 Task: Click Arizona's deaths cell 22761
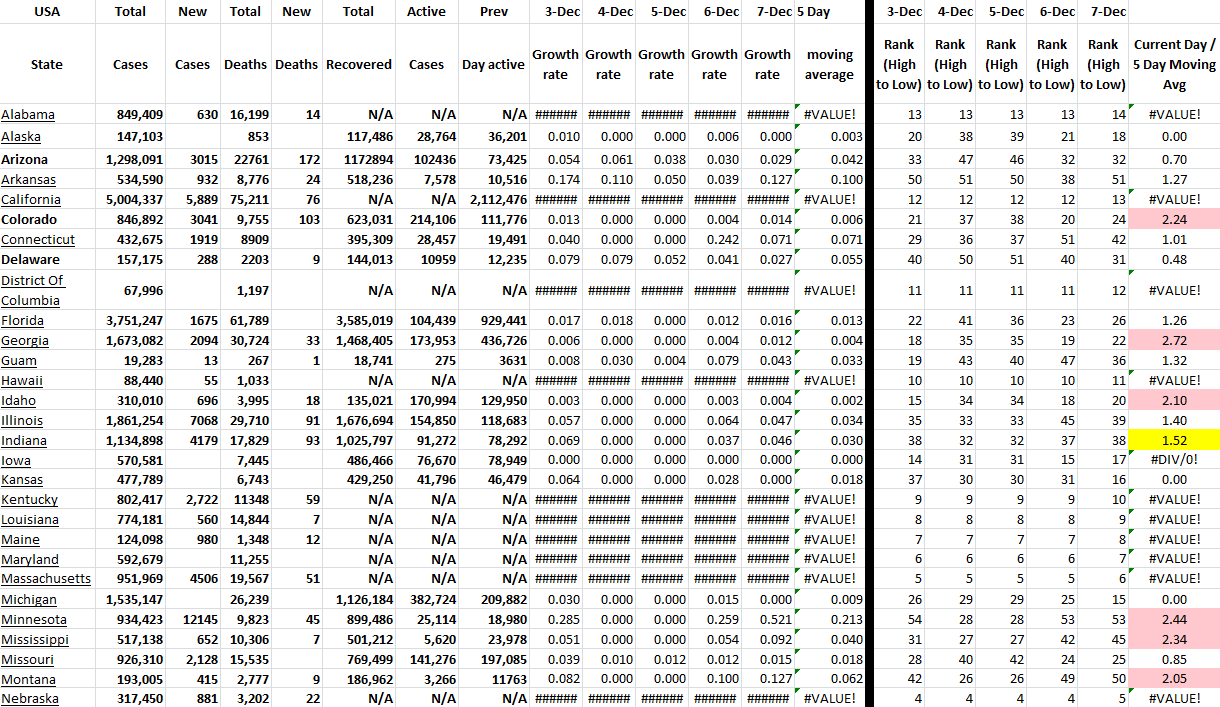(245, 159)
